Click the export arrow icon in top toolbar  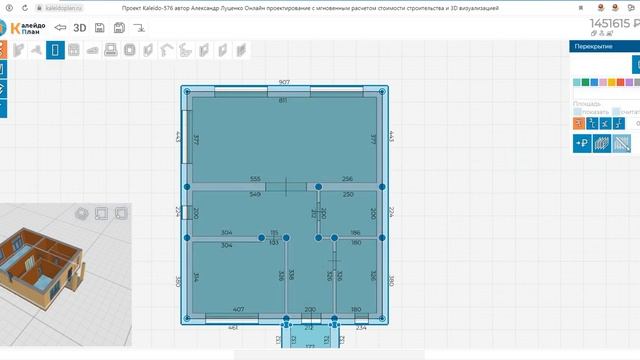point(139,28)
